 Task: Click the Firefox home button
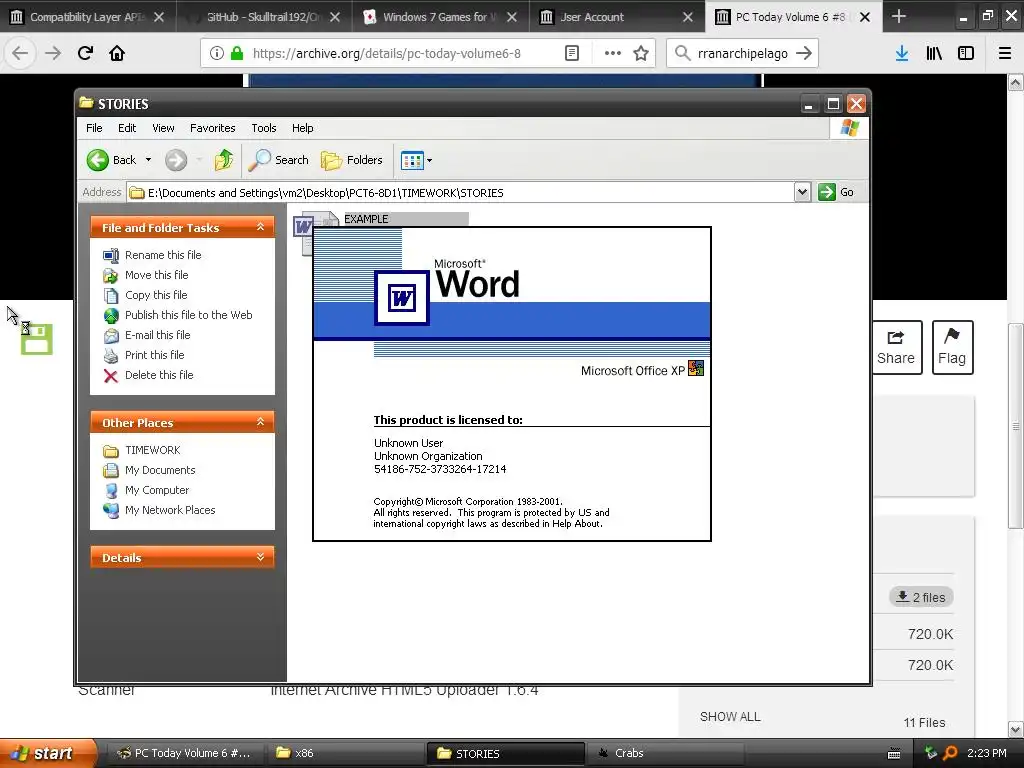click(117, 53)
